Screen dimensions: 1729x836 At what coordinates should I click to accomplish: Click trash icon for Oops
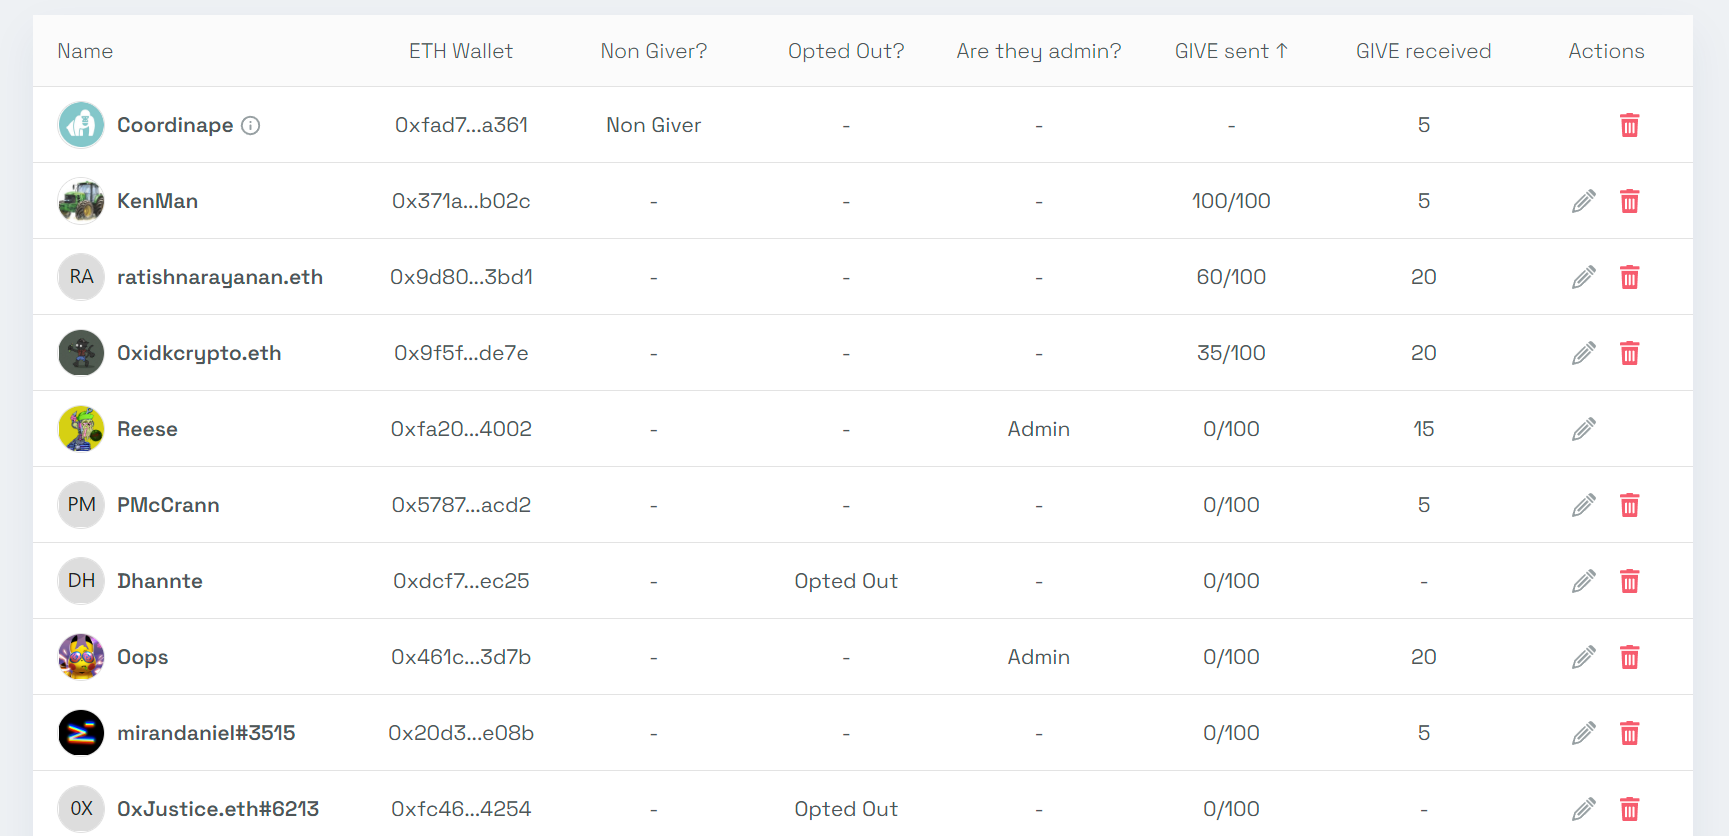(1629, 657)
